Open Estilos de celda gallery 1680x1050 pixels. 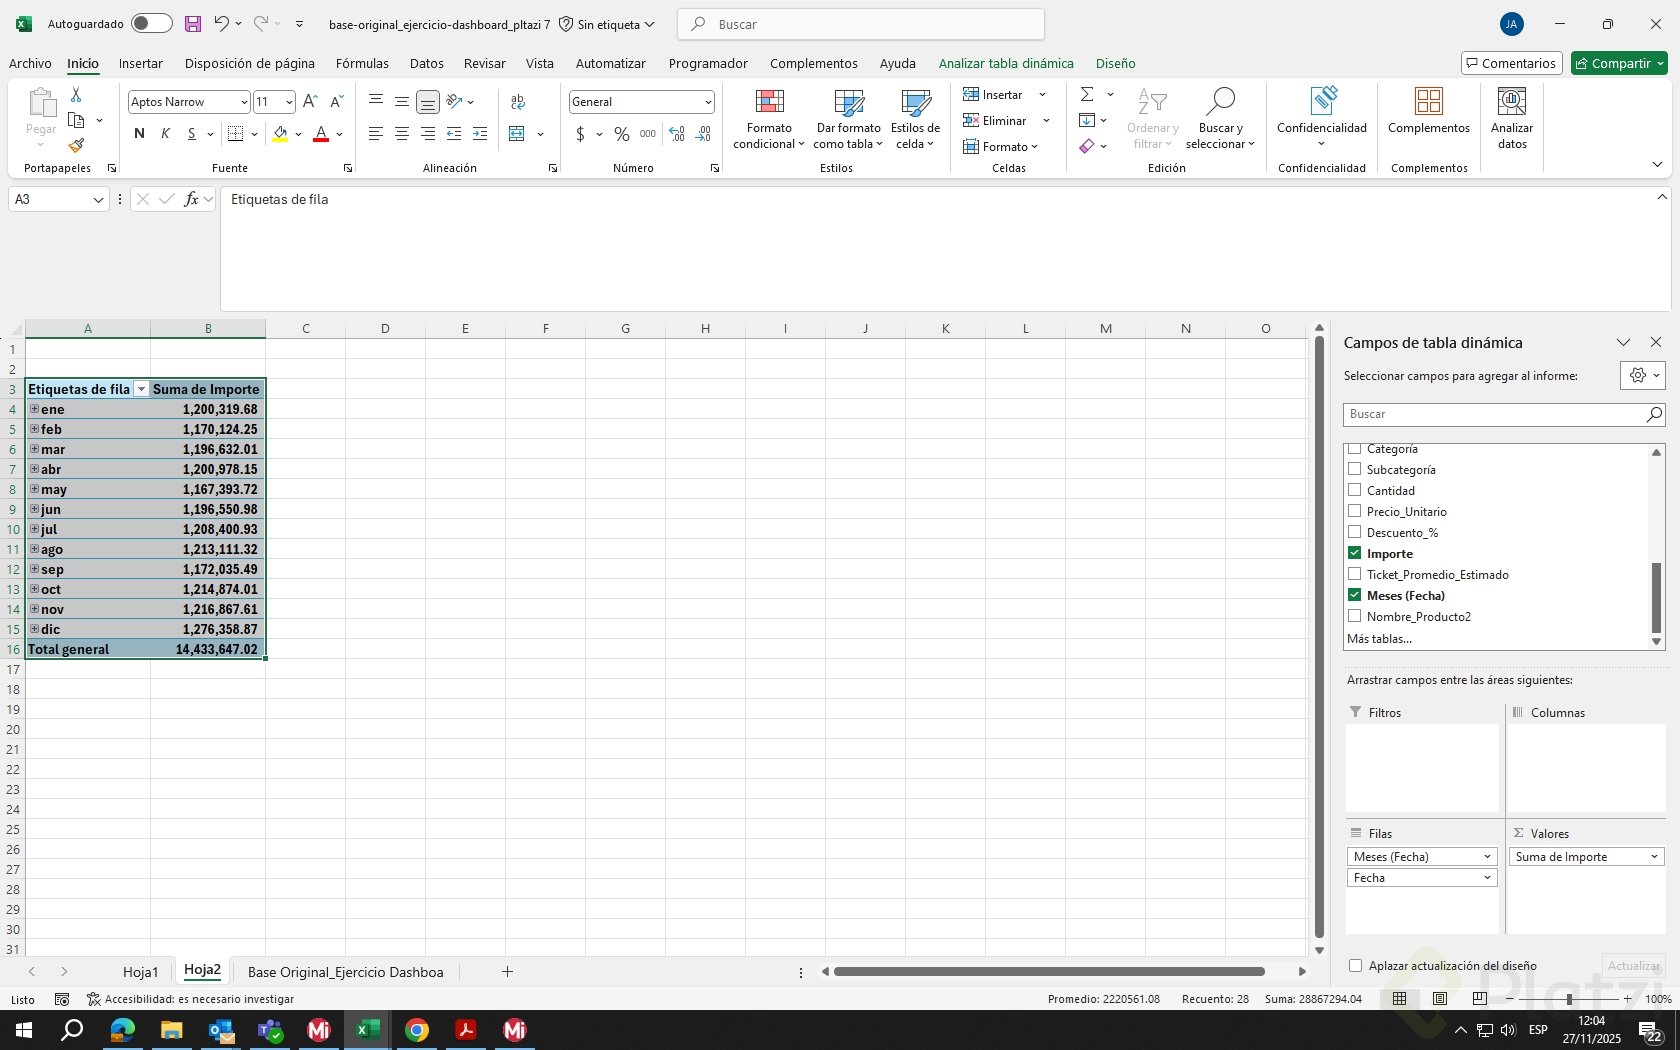click(x=915, y=119)
